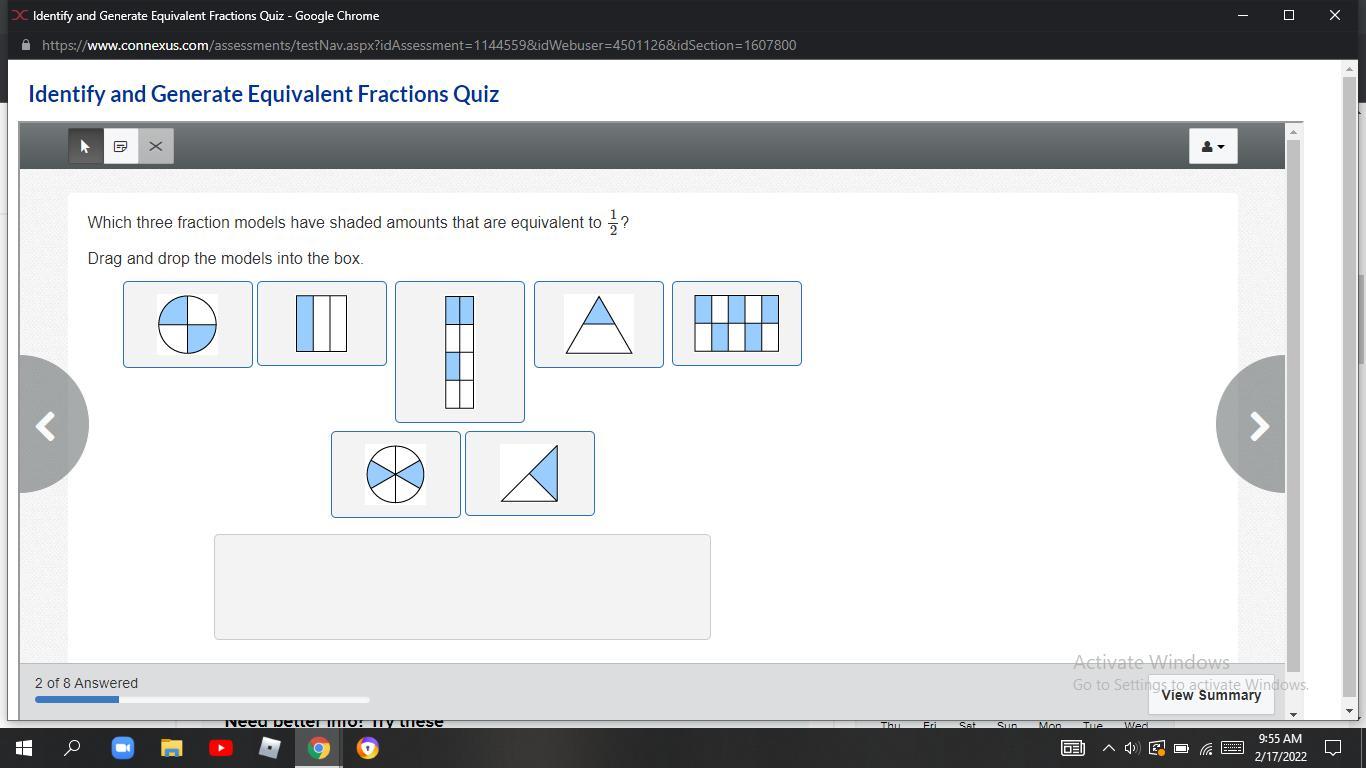
Task: Click the '2 of 8 Answered' status text
Action: tap(87, 683)
